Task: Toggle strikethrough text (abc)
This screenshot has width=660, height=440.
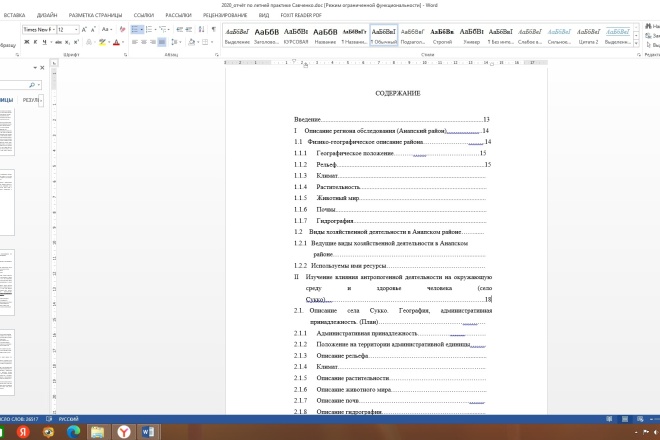Action: click(59, 42)
